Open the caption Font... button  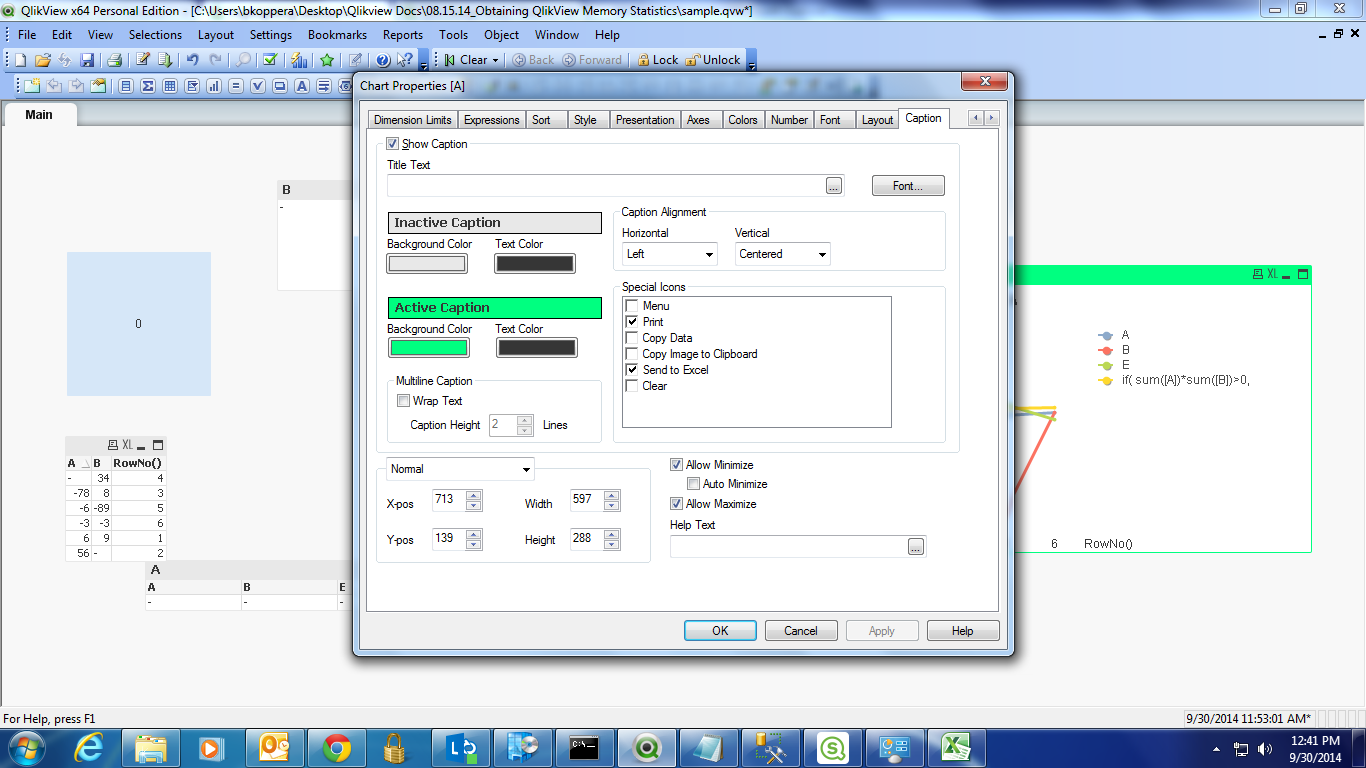coord(908,186)
